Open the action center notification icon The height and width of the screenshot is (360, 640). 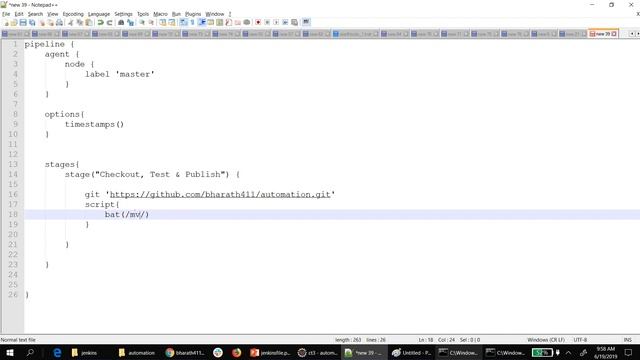pyautogui.click(x=628, y=353)
